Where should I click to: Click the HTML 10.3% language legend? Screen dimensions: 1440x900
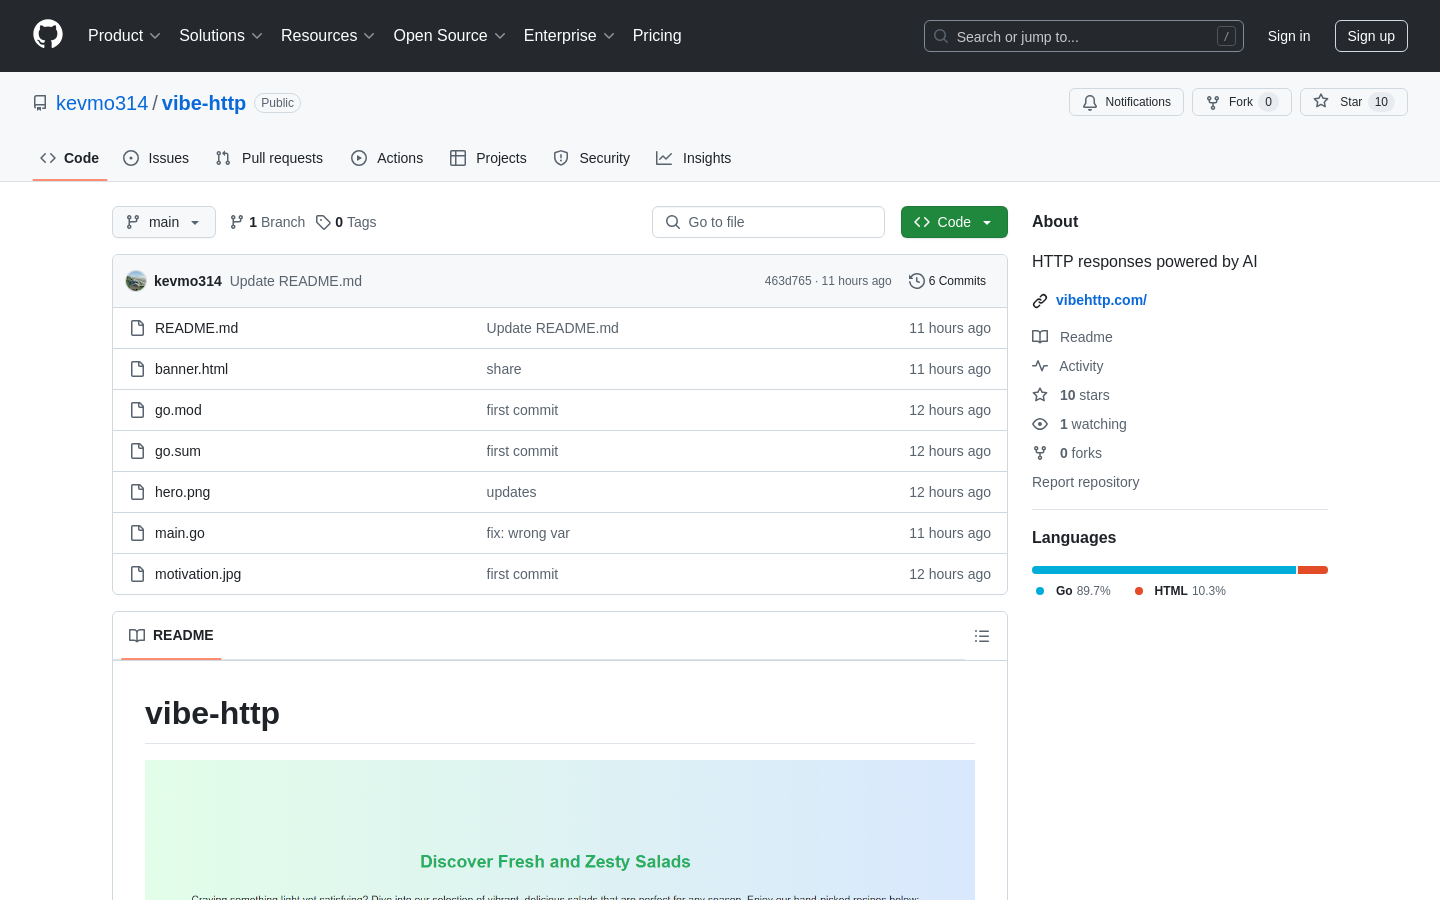[x=1180, y=591]
